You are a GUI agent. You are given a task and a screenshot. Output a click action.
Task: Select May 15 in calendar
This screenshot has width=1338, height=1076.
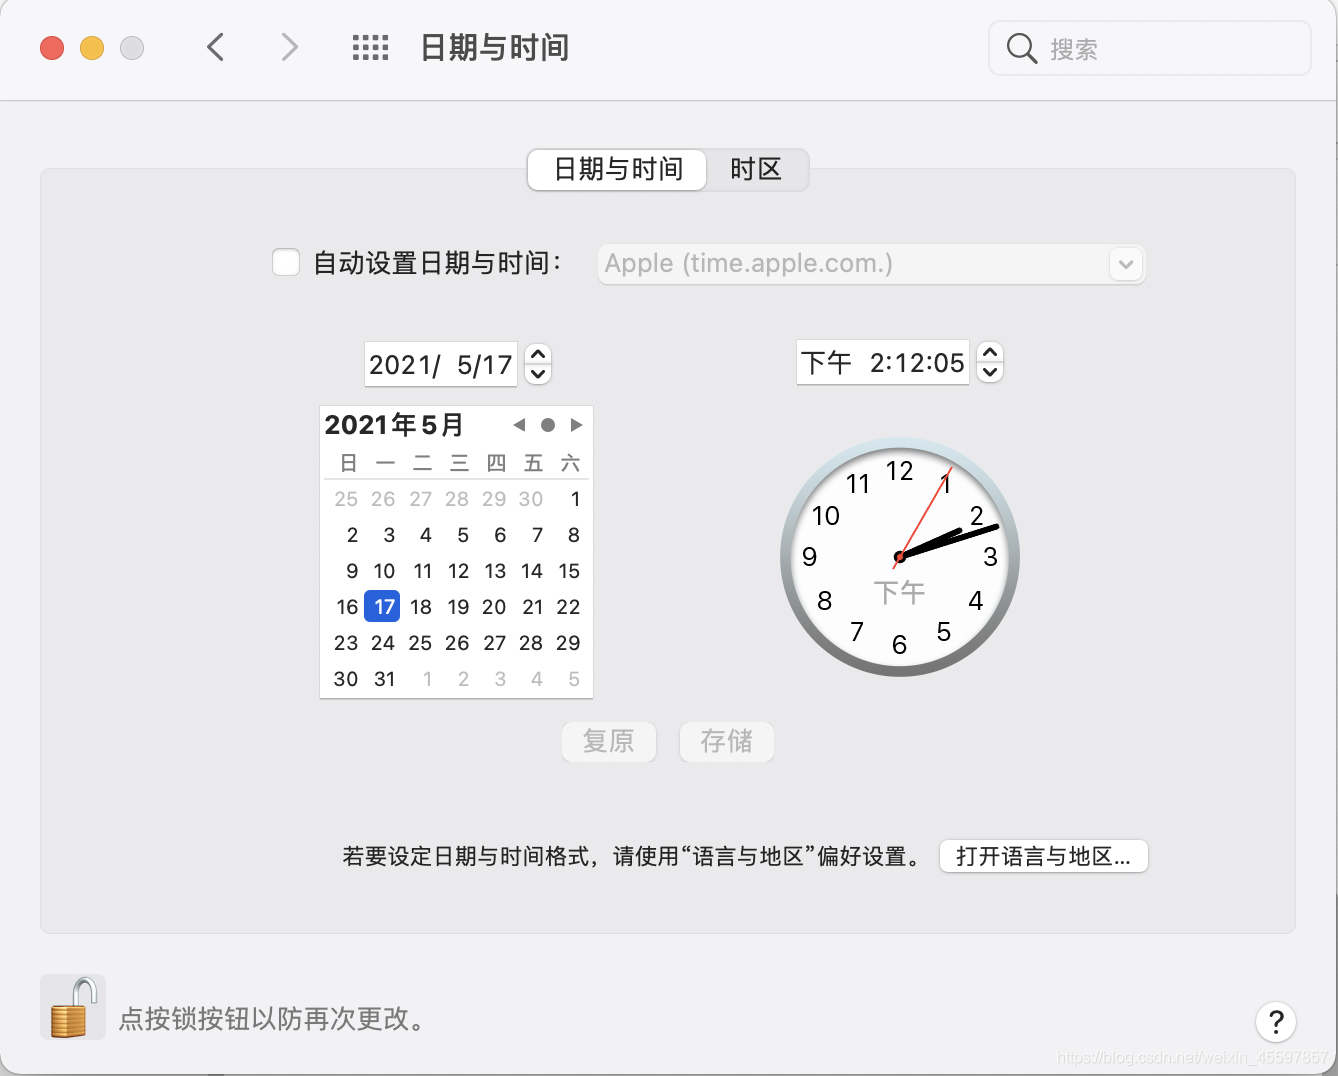tap(569, 571)
